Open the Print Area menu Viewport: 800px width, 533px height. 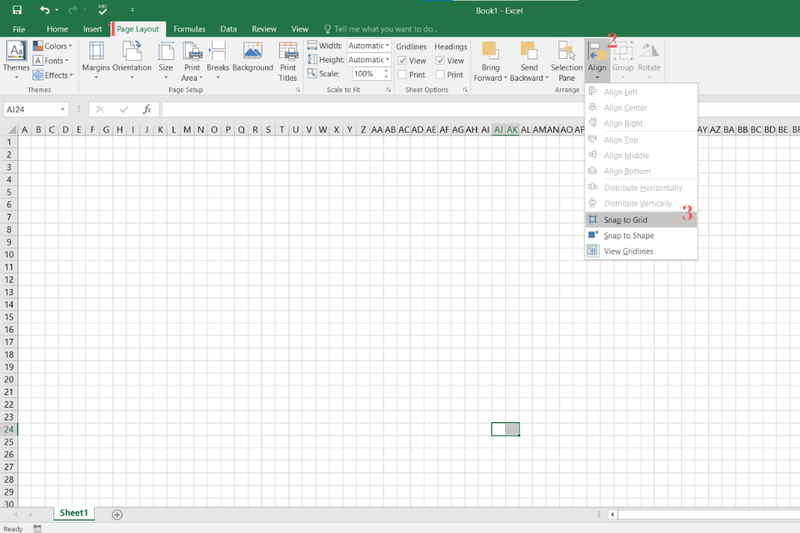(x=192, y=61)
